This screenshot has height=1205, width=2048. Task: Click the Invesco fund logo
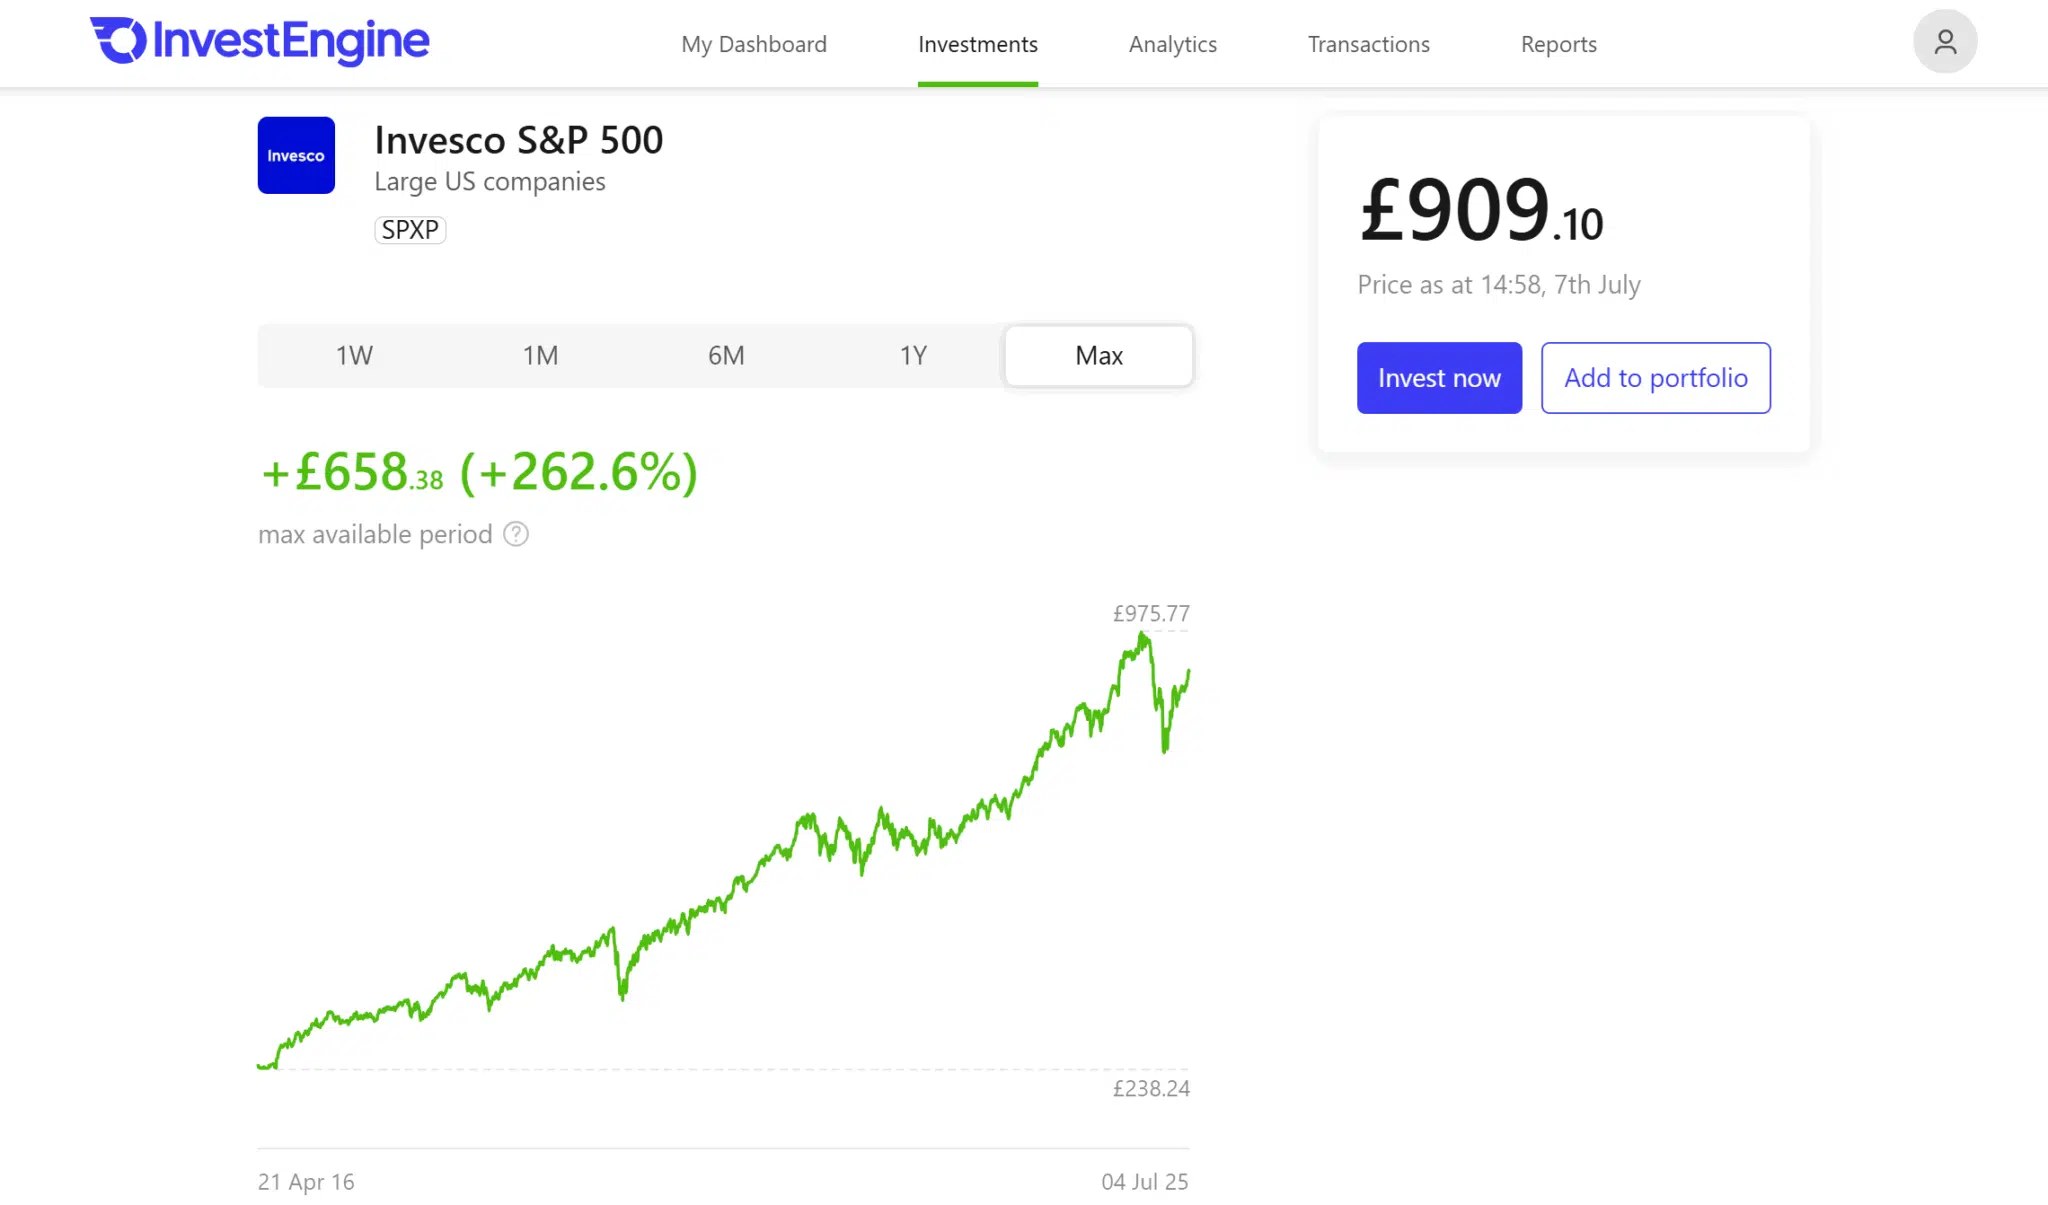(x=295, y=155)
